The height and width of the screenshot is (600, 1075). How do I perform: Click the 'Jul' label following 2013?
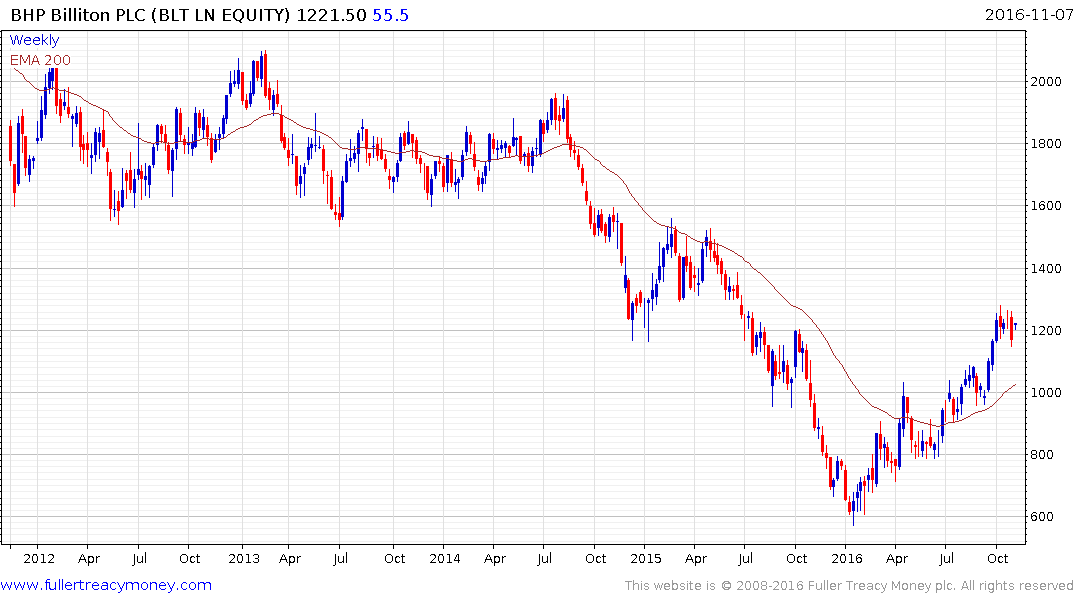pos(340,558)
